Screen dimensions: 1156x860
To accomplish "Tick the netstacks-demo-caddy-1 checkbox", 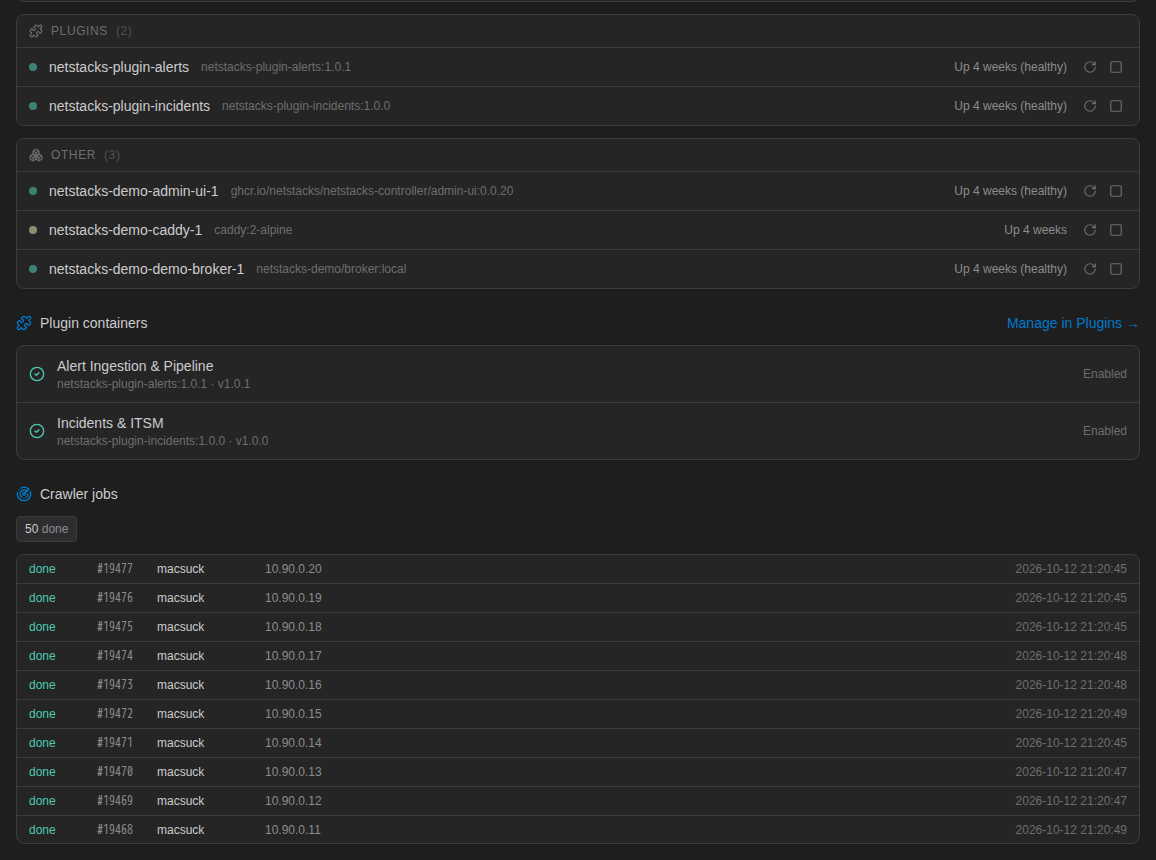I will (x=1116, y=230).
